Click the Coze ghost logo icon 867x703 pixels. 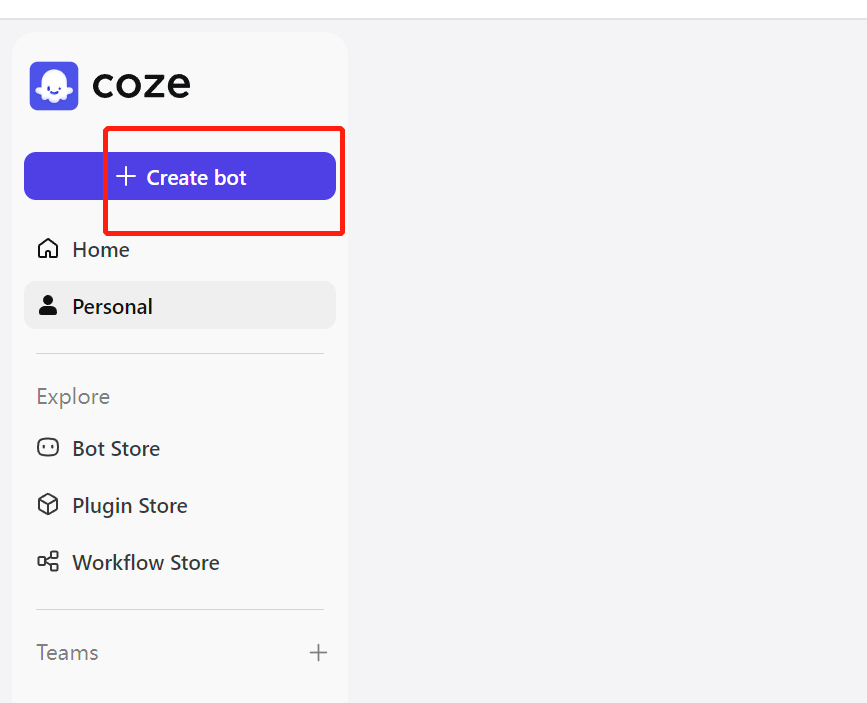tap(54, 86)
